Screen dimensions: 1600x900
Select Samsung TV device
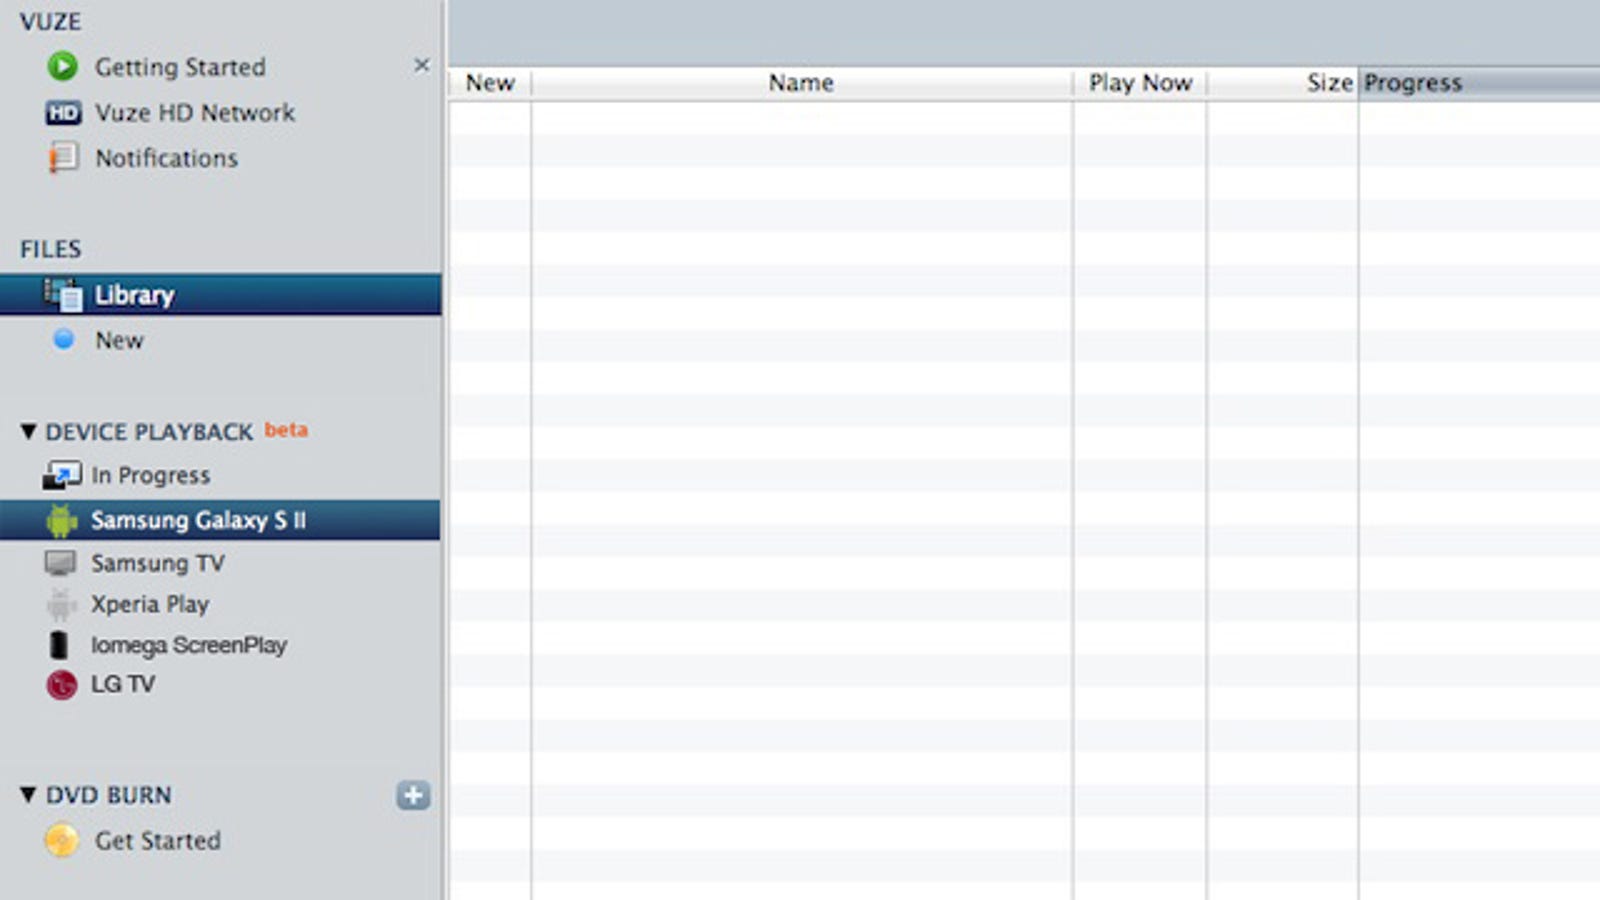158,563
